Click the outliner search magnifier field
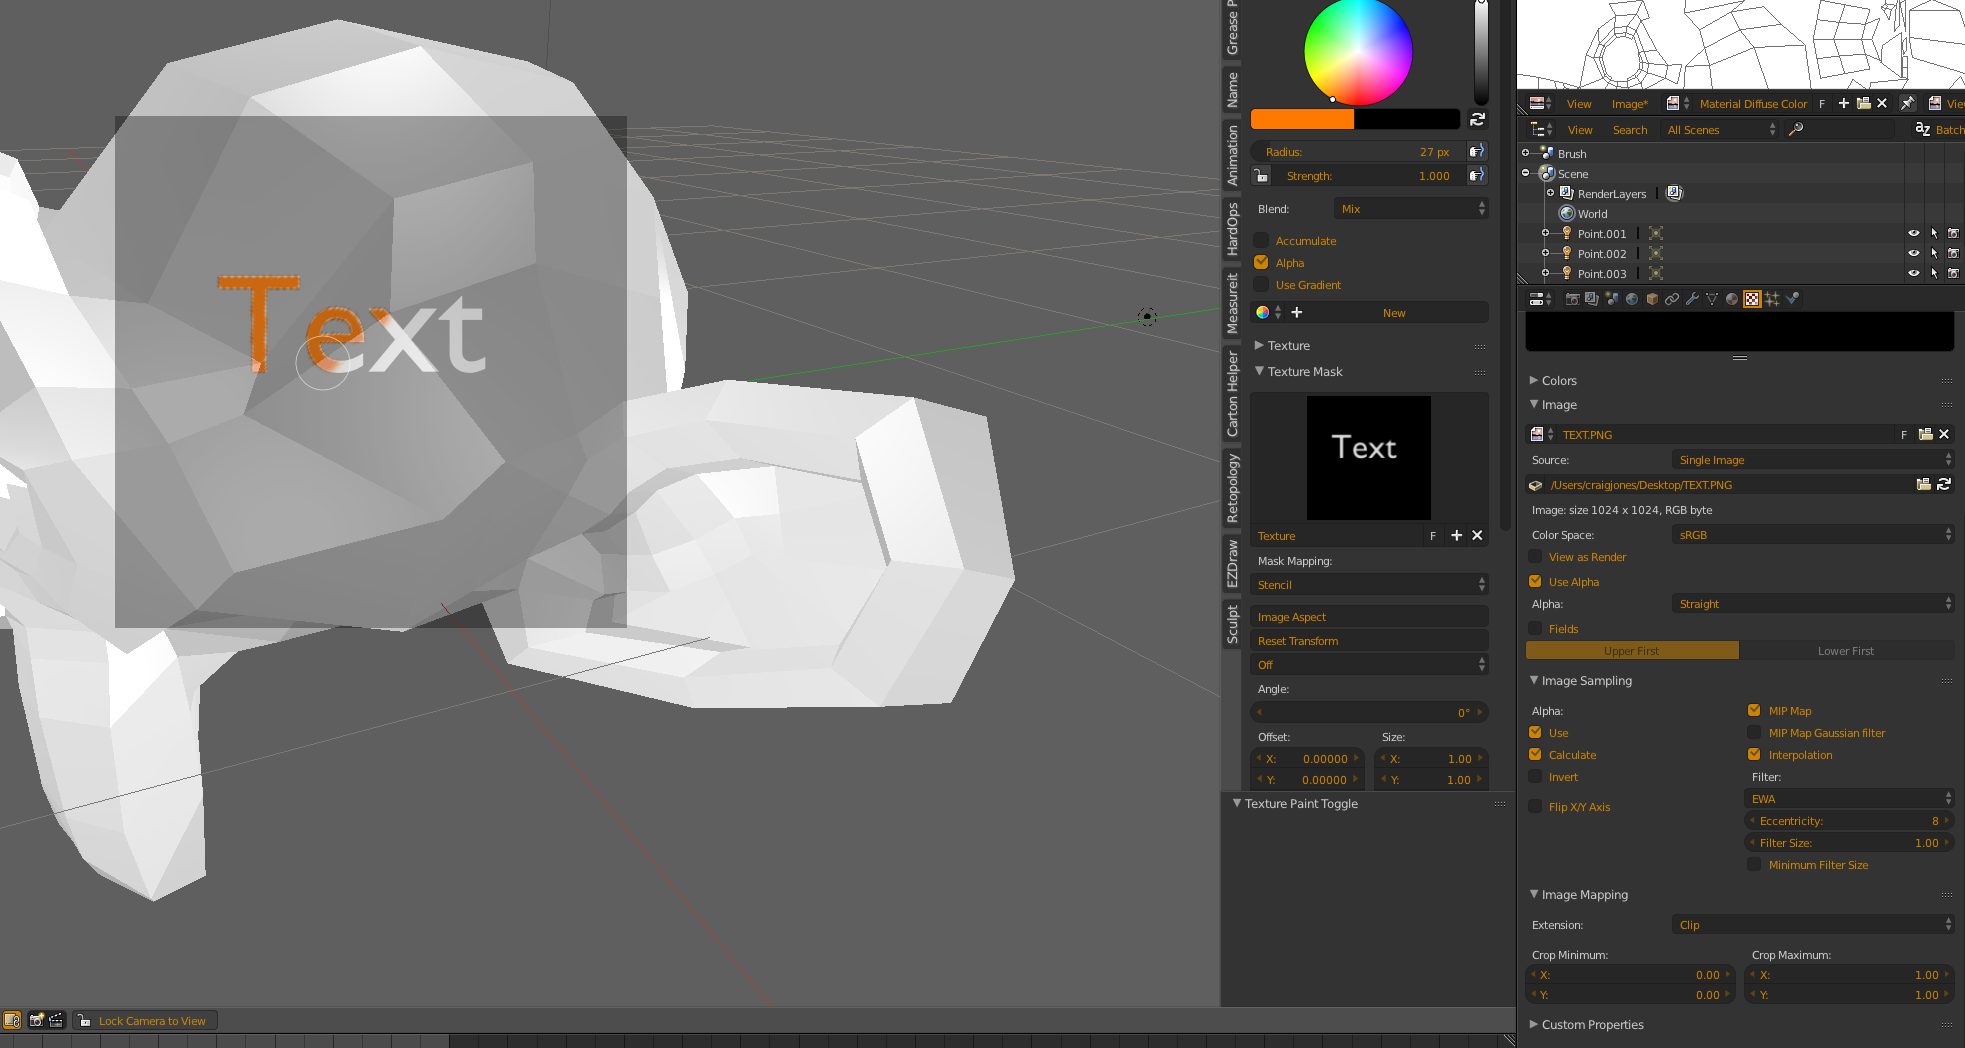The height and width of the screenshot is (1048, 1965). tap(1840, 129)
